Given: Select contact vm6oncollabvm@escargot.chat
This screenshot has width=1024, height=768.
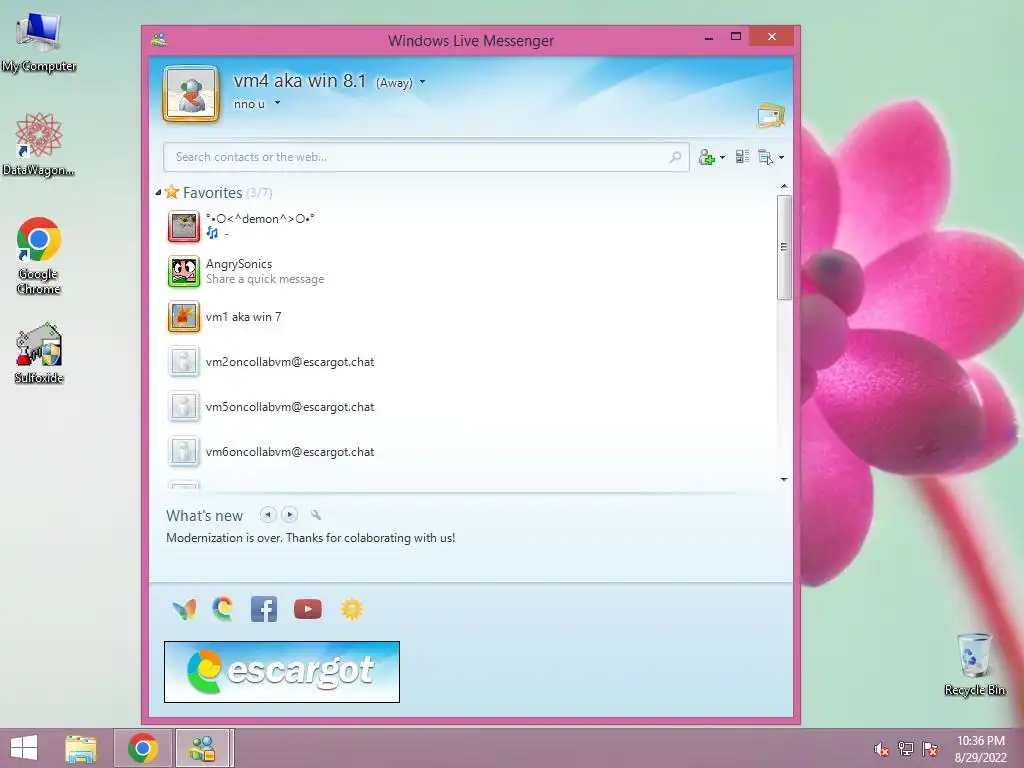Looking at the screenshot, I should point(290,452).
